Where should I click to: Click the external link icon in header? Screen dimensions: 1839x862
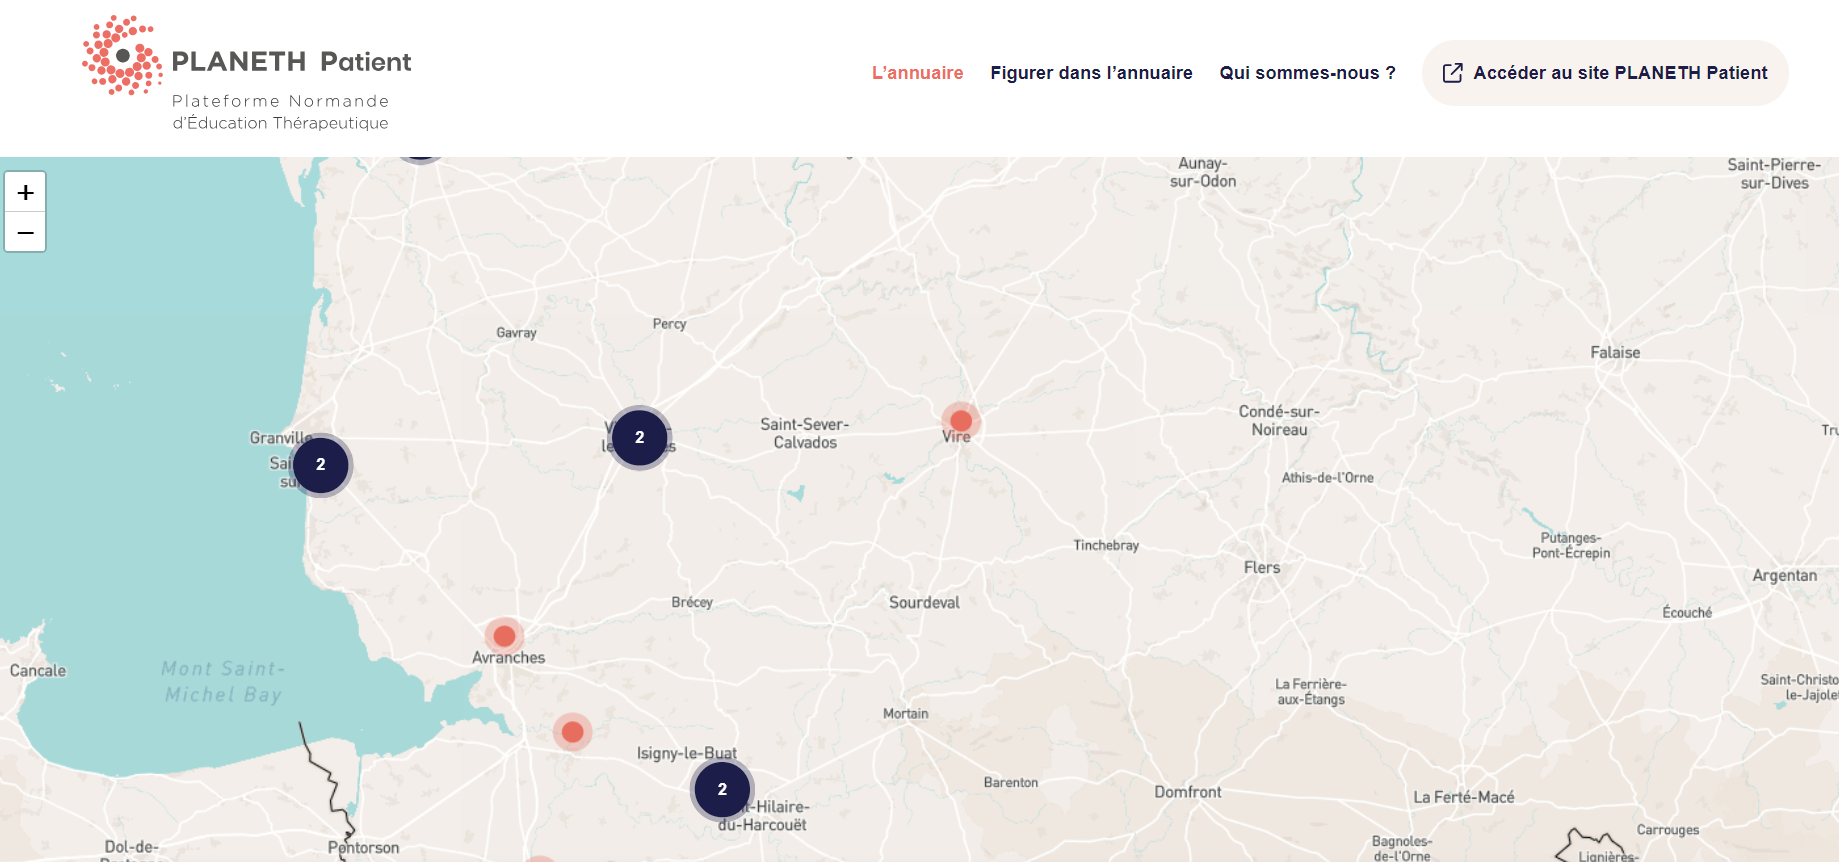point(1452,73)
